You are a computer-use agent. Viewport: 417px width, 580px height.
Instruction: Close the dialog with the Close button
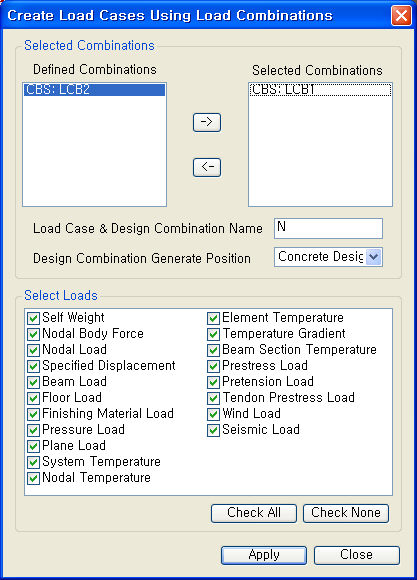[357, 555]
